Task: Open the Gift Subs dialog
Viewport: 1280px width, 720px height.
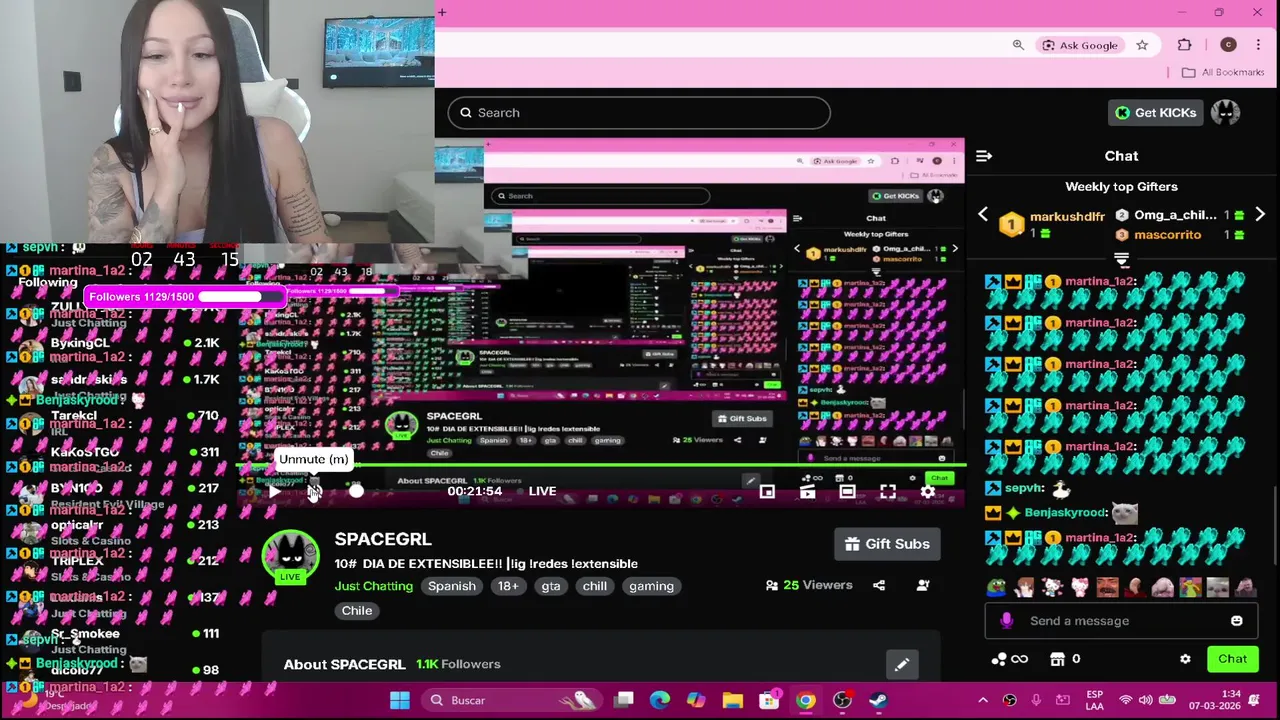Action: 887,544
